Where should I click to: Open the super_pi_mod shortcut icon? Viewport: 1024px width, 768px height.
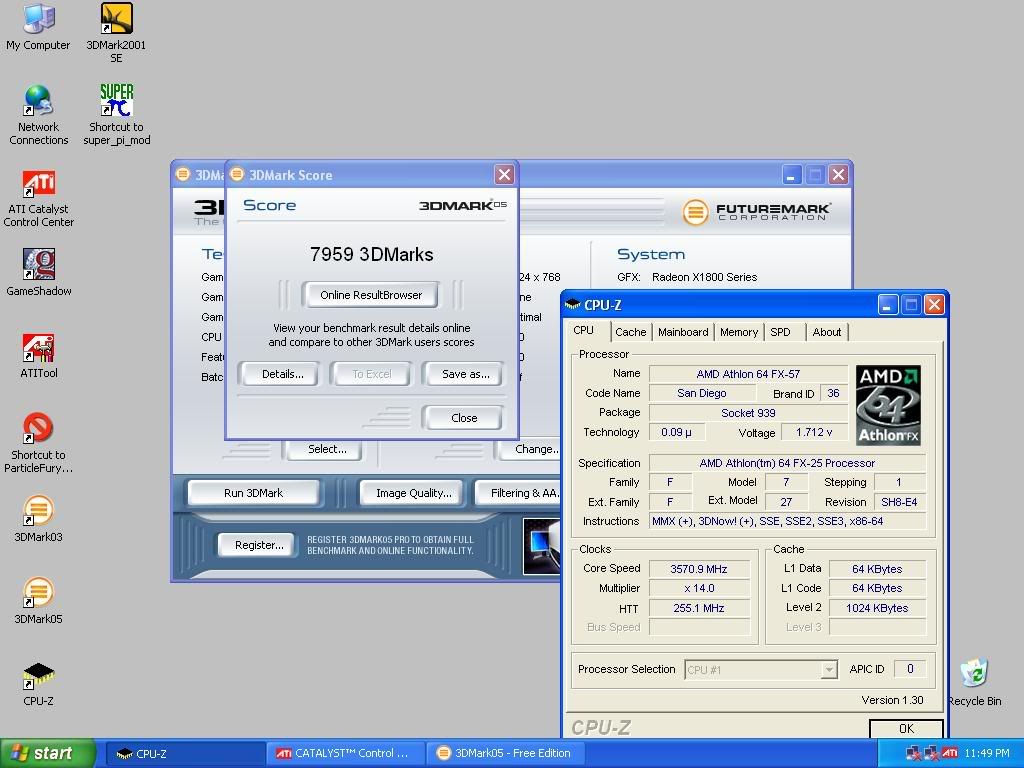pyautogui.click(x=116, y=101)
